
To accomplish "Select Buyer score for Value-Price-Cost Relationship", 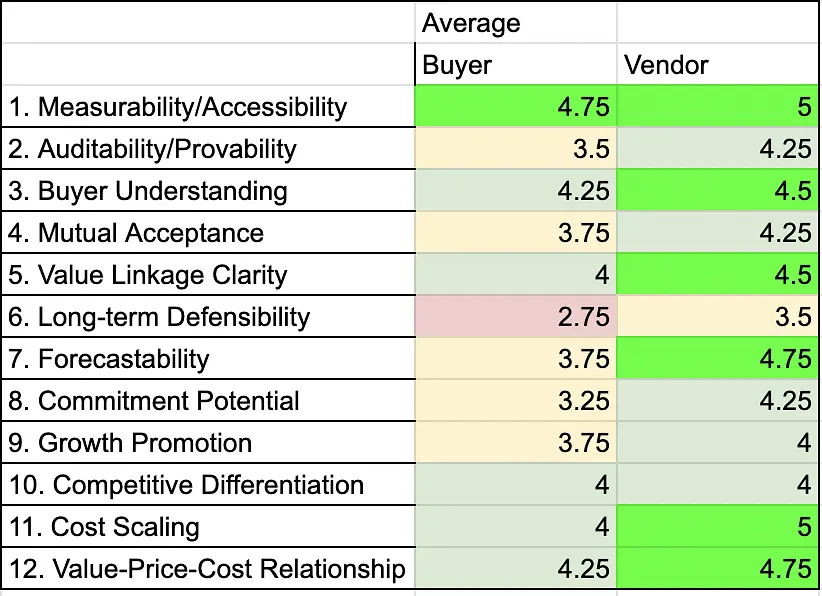I will click(x=515, y=569).
